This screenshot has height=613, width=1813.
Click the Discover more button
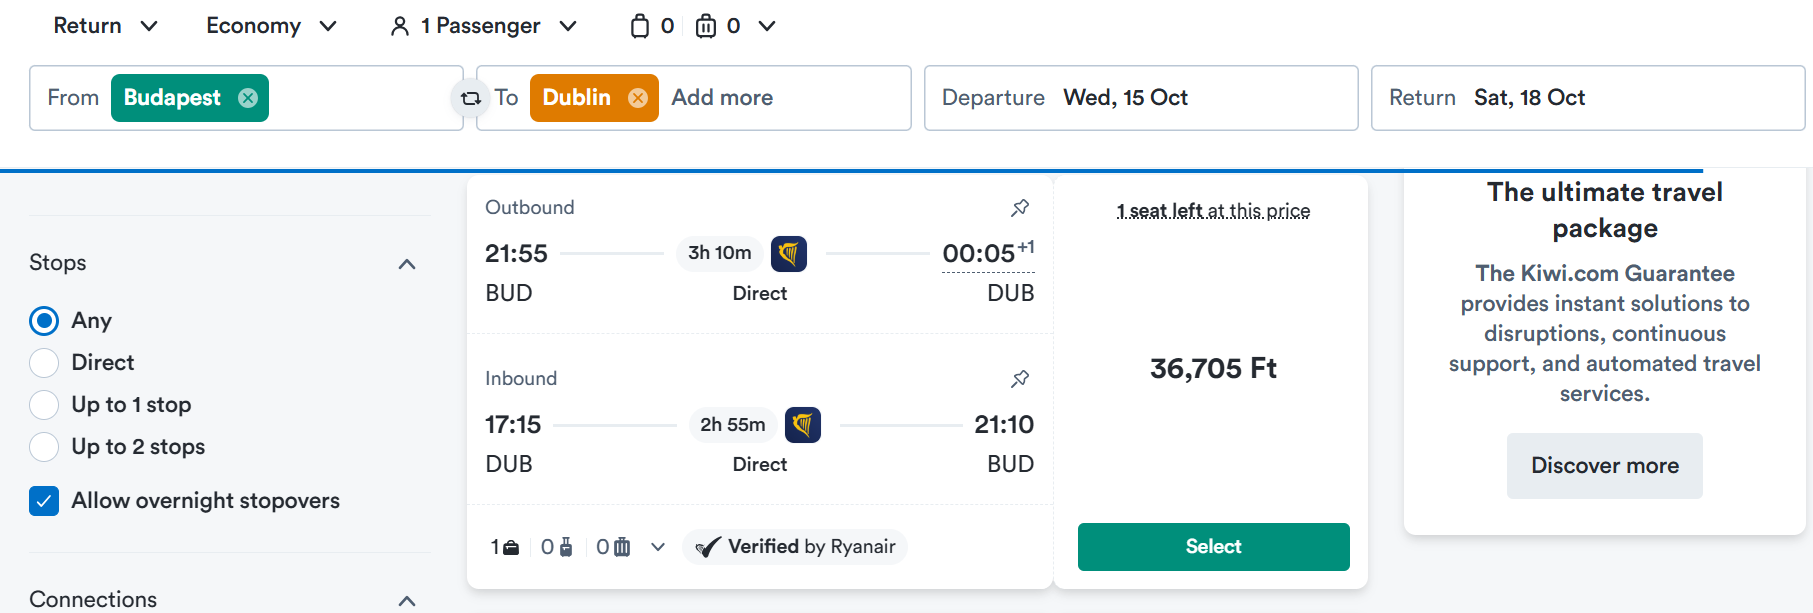1605,466
